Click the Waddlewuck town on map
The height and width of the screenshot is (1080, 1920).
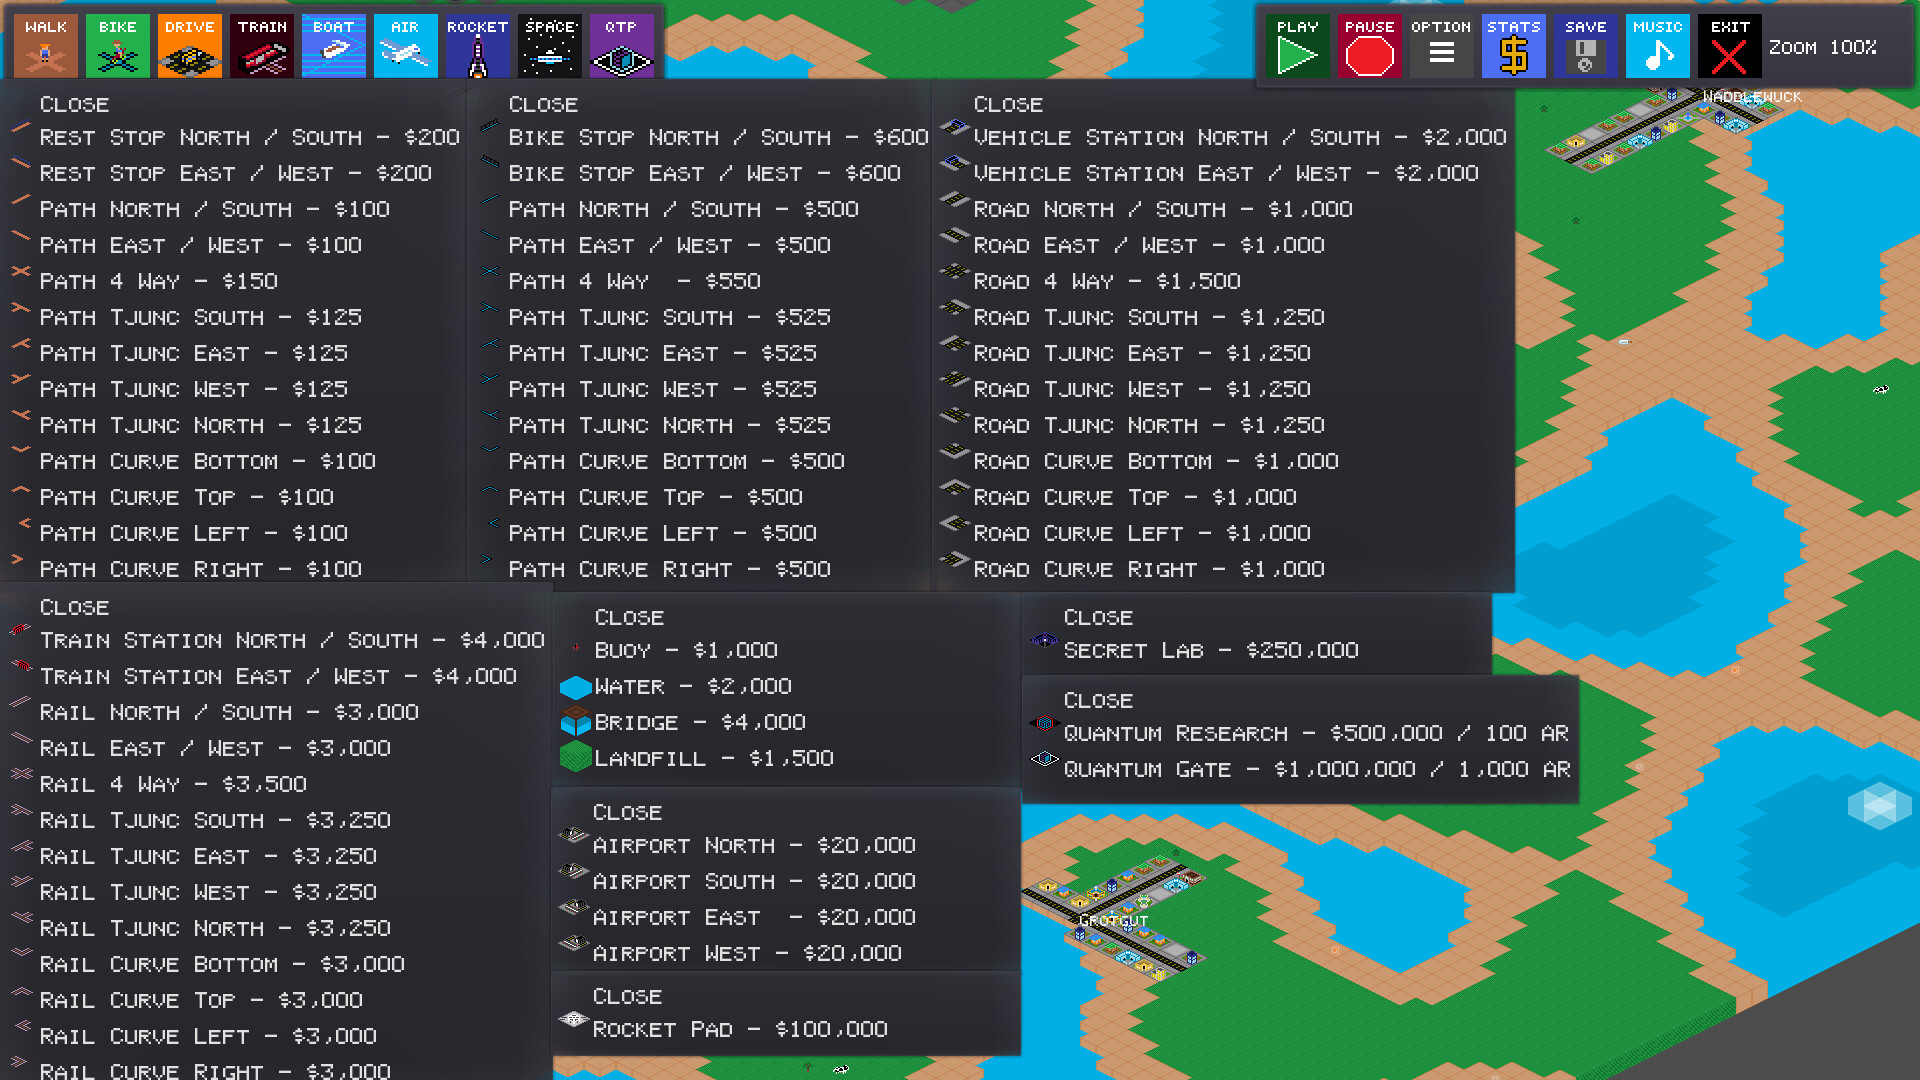coord(1752,97)
